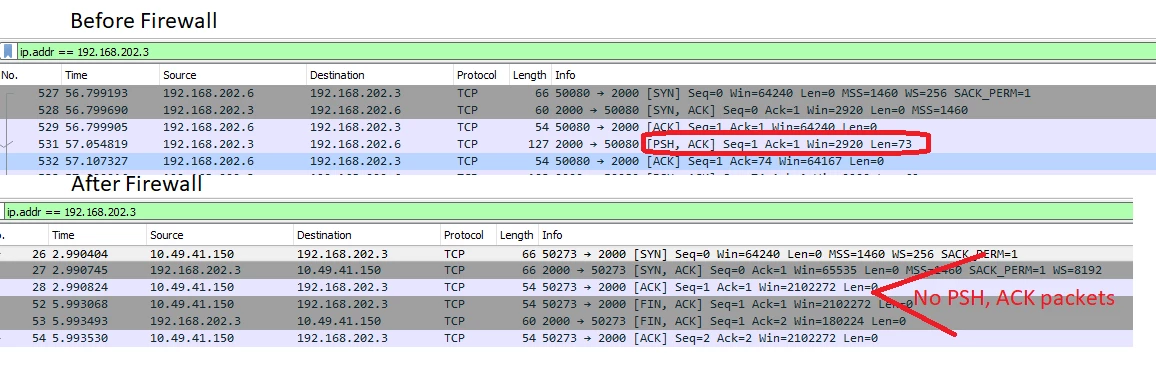Click time value 5.993493
The height and width of the screenshot is (391, 1156).
pos(79,321)
